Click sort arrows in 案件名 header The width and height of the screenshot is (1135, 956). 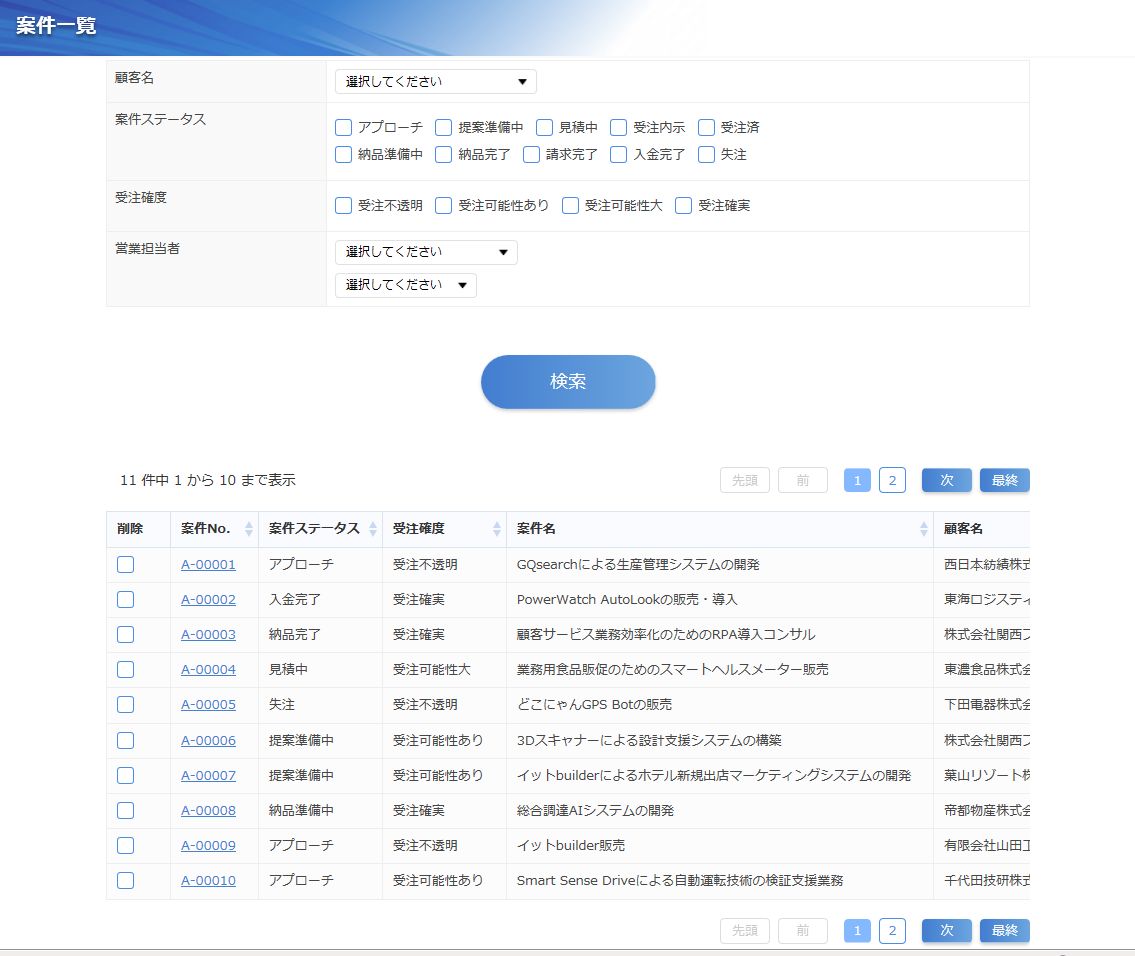924,529
